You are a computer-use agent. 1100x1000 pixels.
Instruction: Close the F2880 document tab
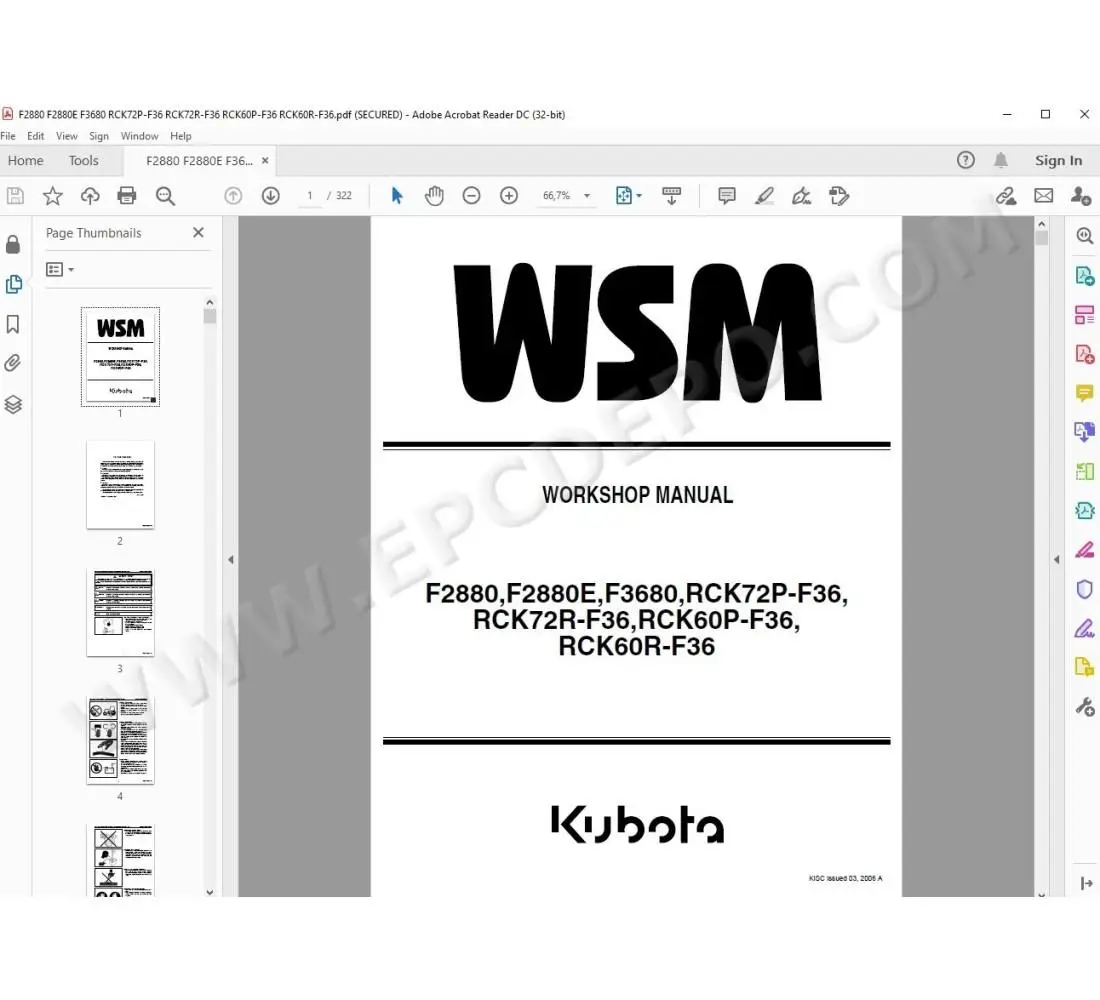pyautogui.click(x=265, y=161)
